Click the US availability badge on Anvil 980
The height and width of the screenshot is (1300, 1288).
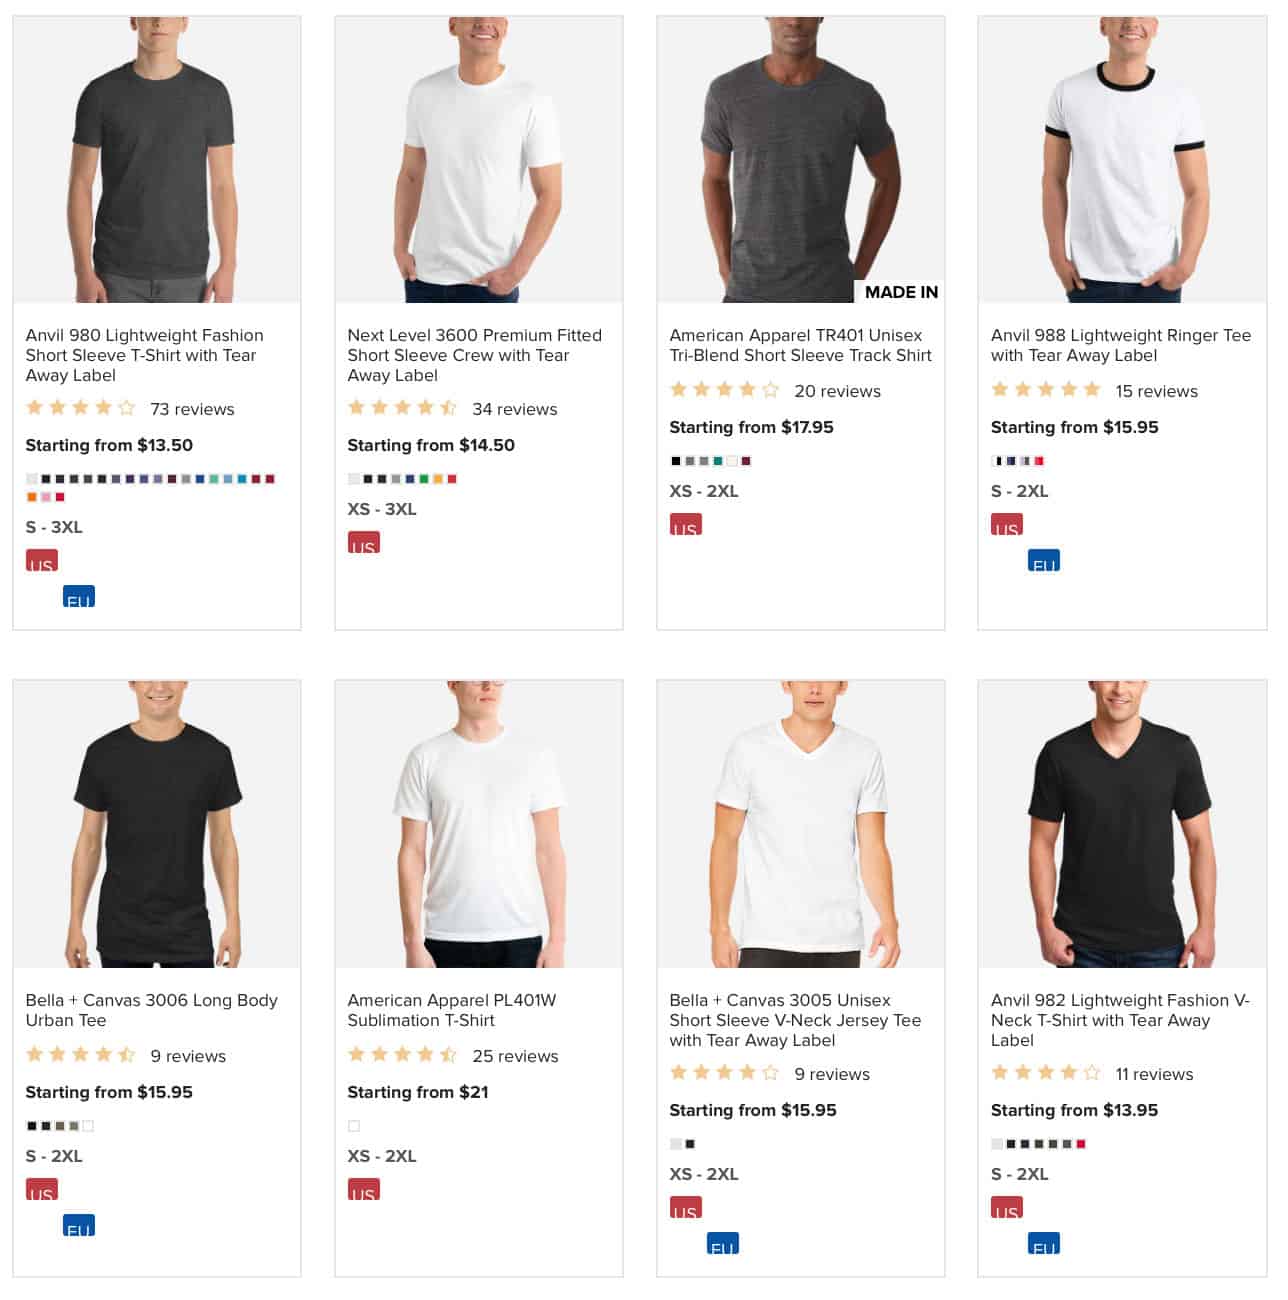(41, 561)
